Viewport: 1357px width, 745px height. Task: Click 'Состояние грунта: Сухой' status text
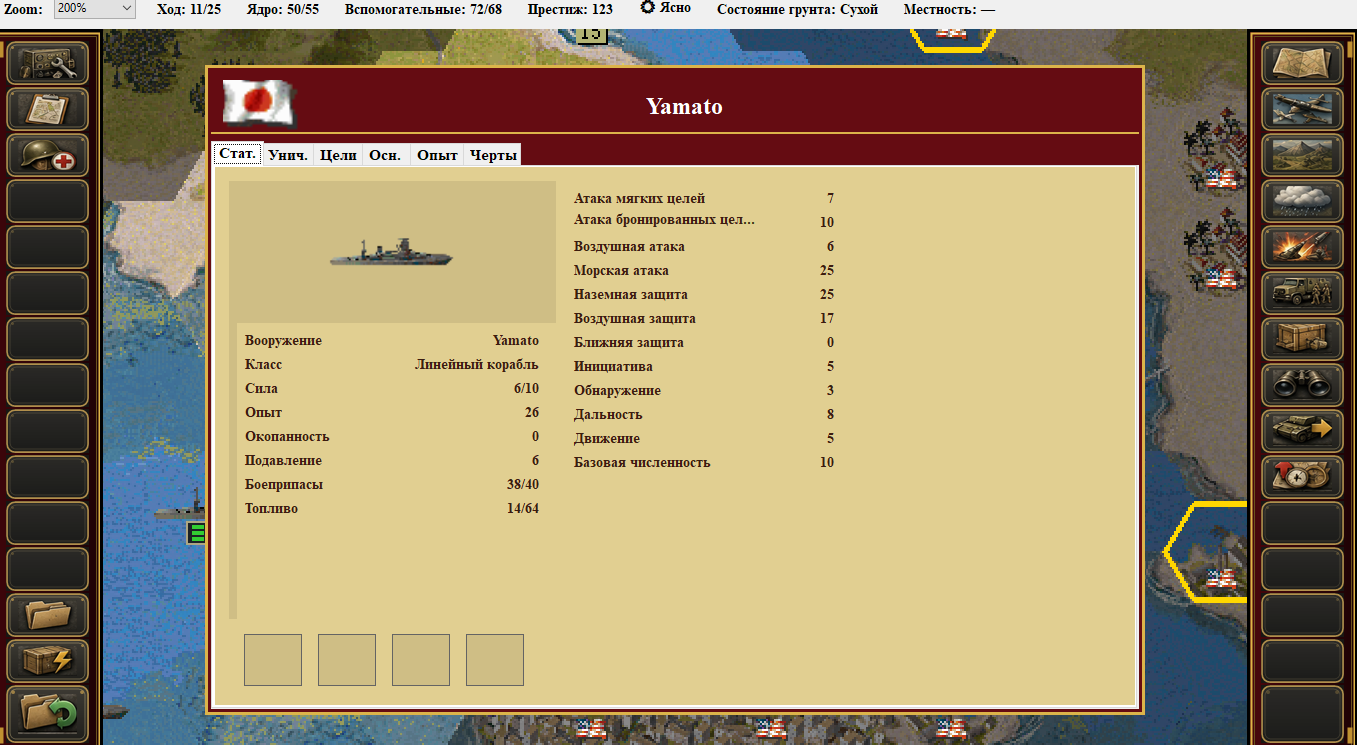click(x=797, y=9)
